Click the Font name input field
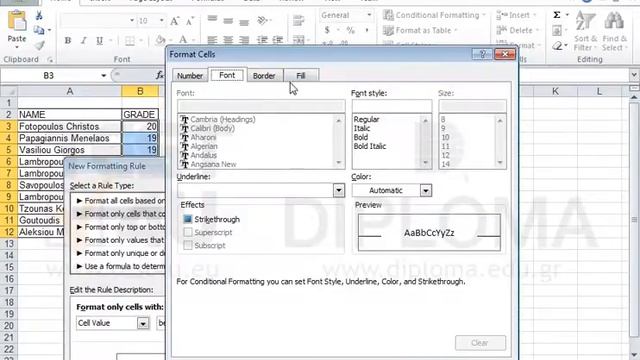This screenshot has width=640, height=360. (261, 106)
